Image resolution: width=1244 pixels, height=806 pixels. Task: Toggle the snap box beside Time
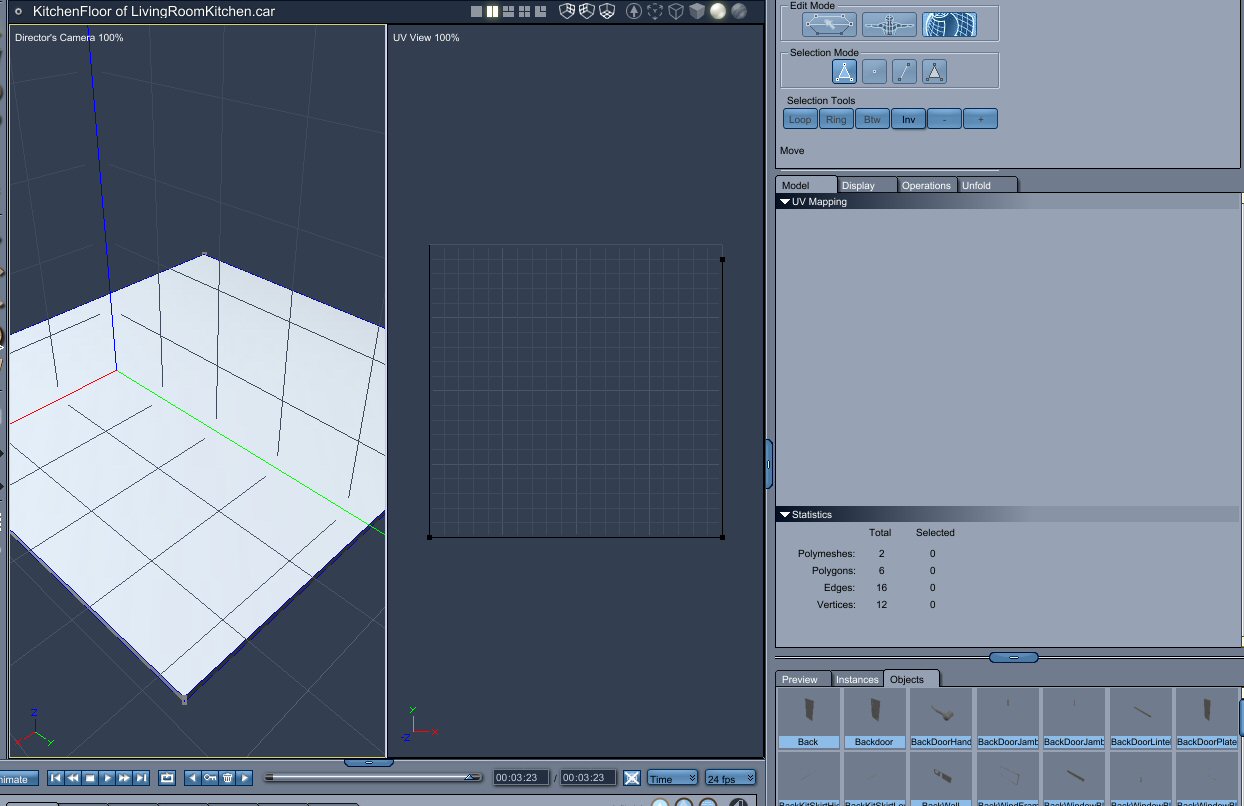(x=632, y=778)
